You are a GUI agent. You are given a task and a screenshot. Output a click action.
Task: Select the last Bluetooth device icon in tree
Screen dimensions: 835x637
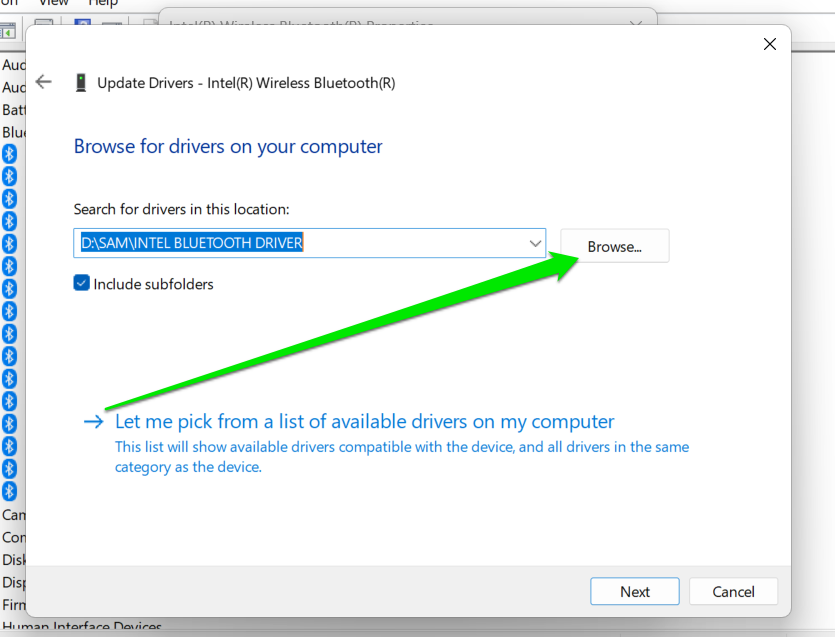pos(10,491)
